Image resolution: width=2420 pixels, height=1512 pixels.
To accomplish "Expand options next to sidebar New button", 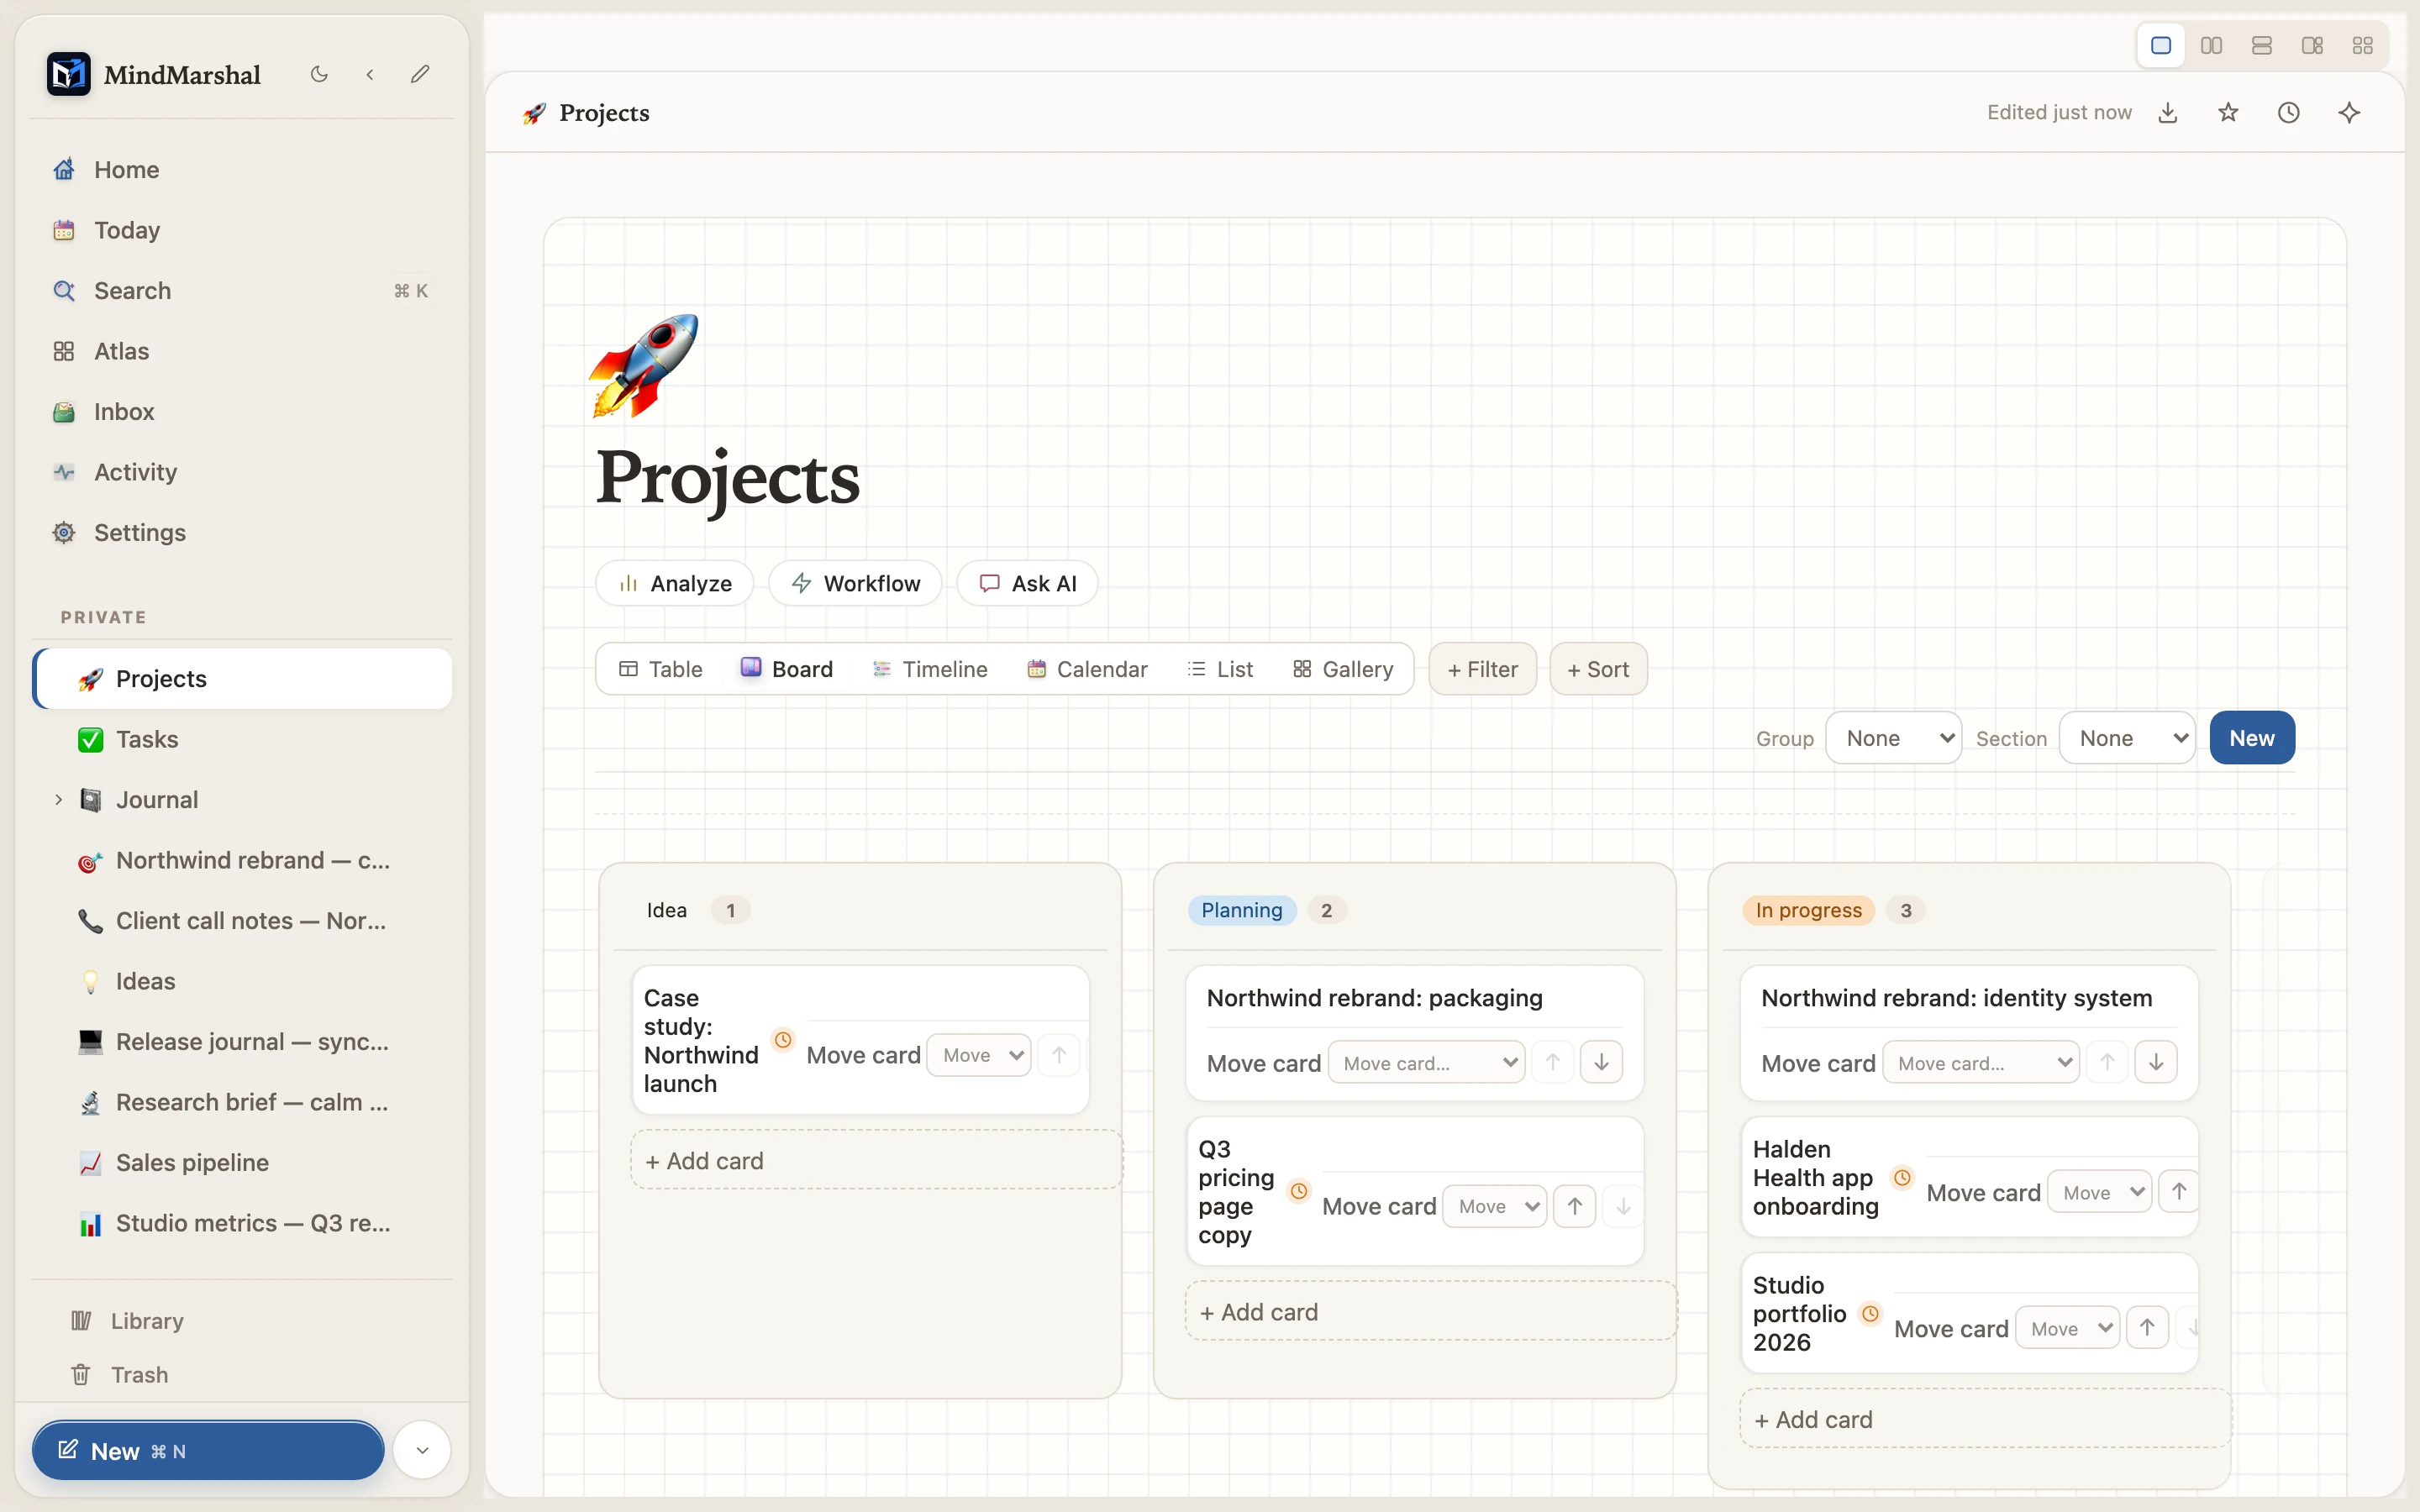I will (422, 1451).
